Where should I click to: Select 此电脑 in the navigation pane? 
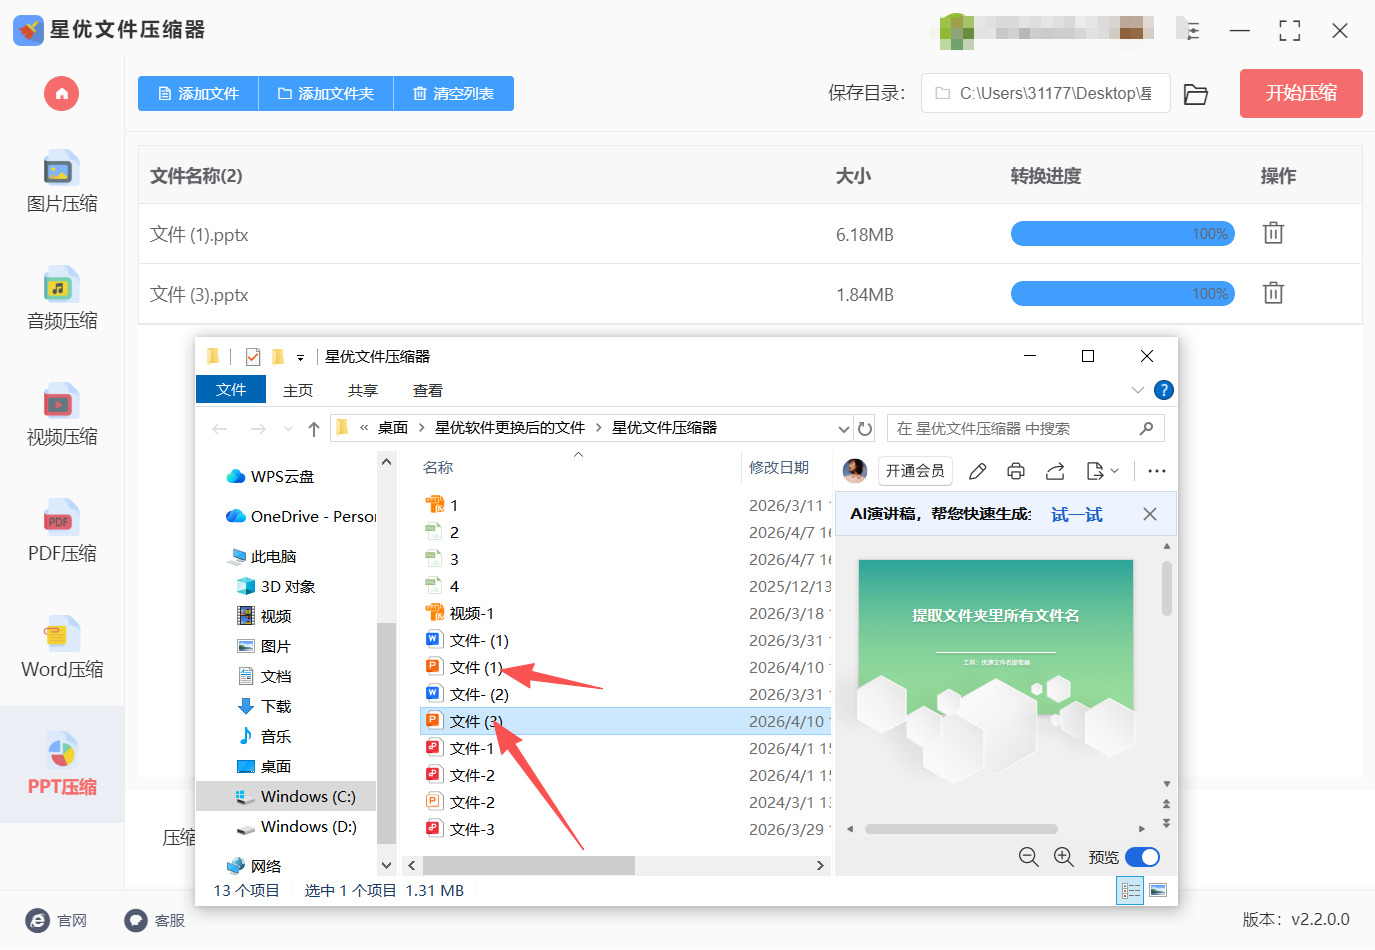click(263, 557)
